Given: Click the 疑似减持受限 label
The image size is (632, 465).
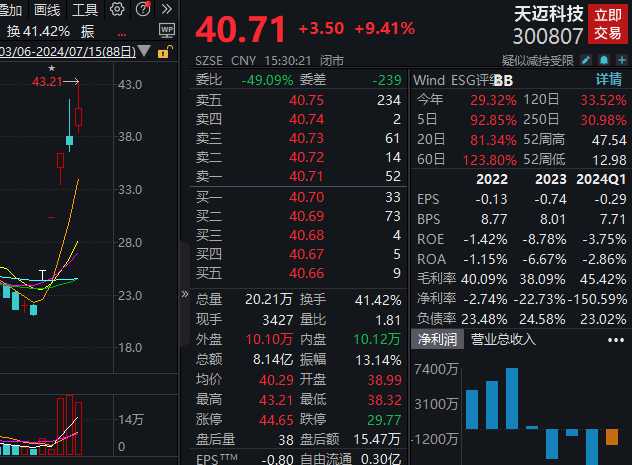Looking at the screenshot, I should coord(538,61).
